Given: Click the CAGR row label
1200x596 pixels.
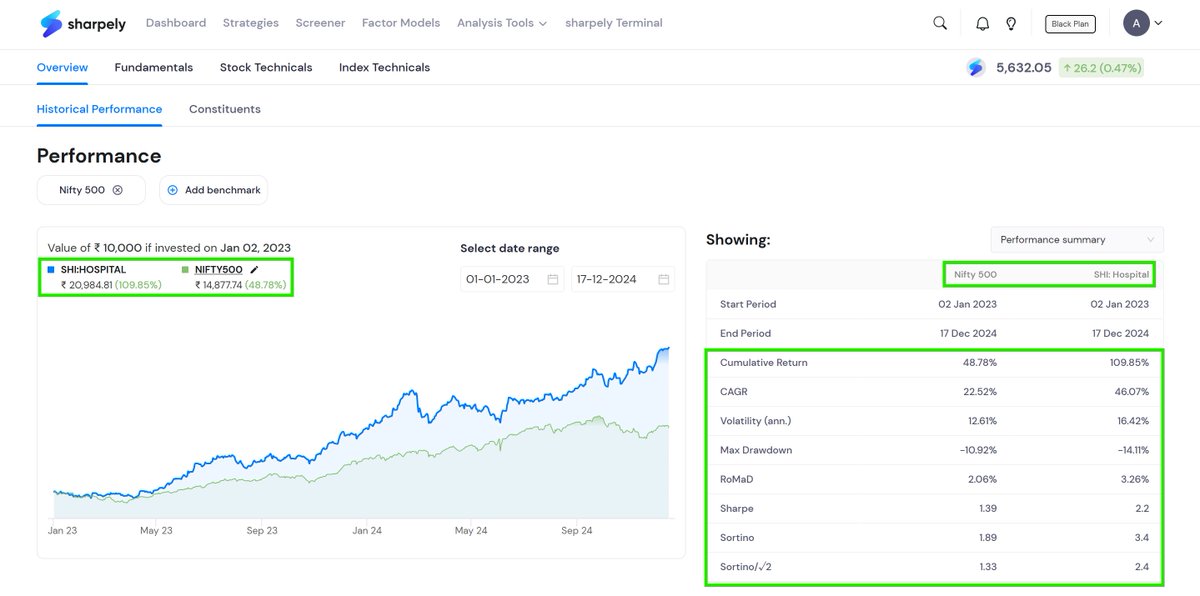Looking at the screenshot, I should pyautogui.click(x=734, y=392).
